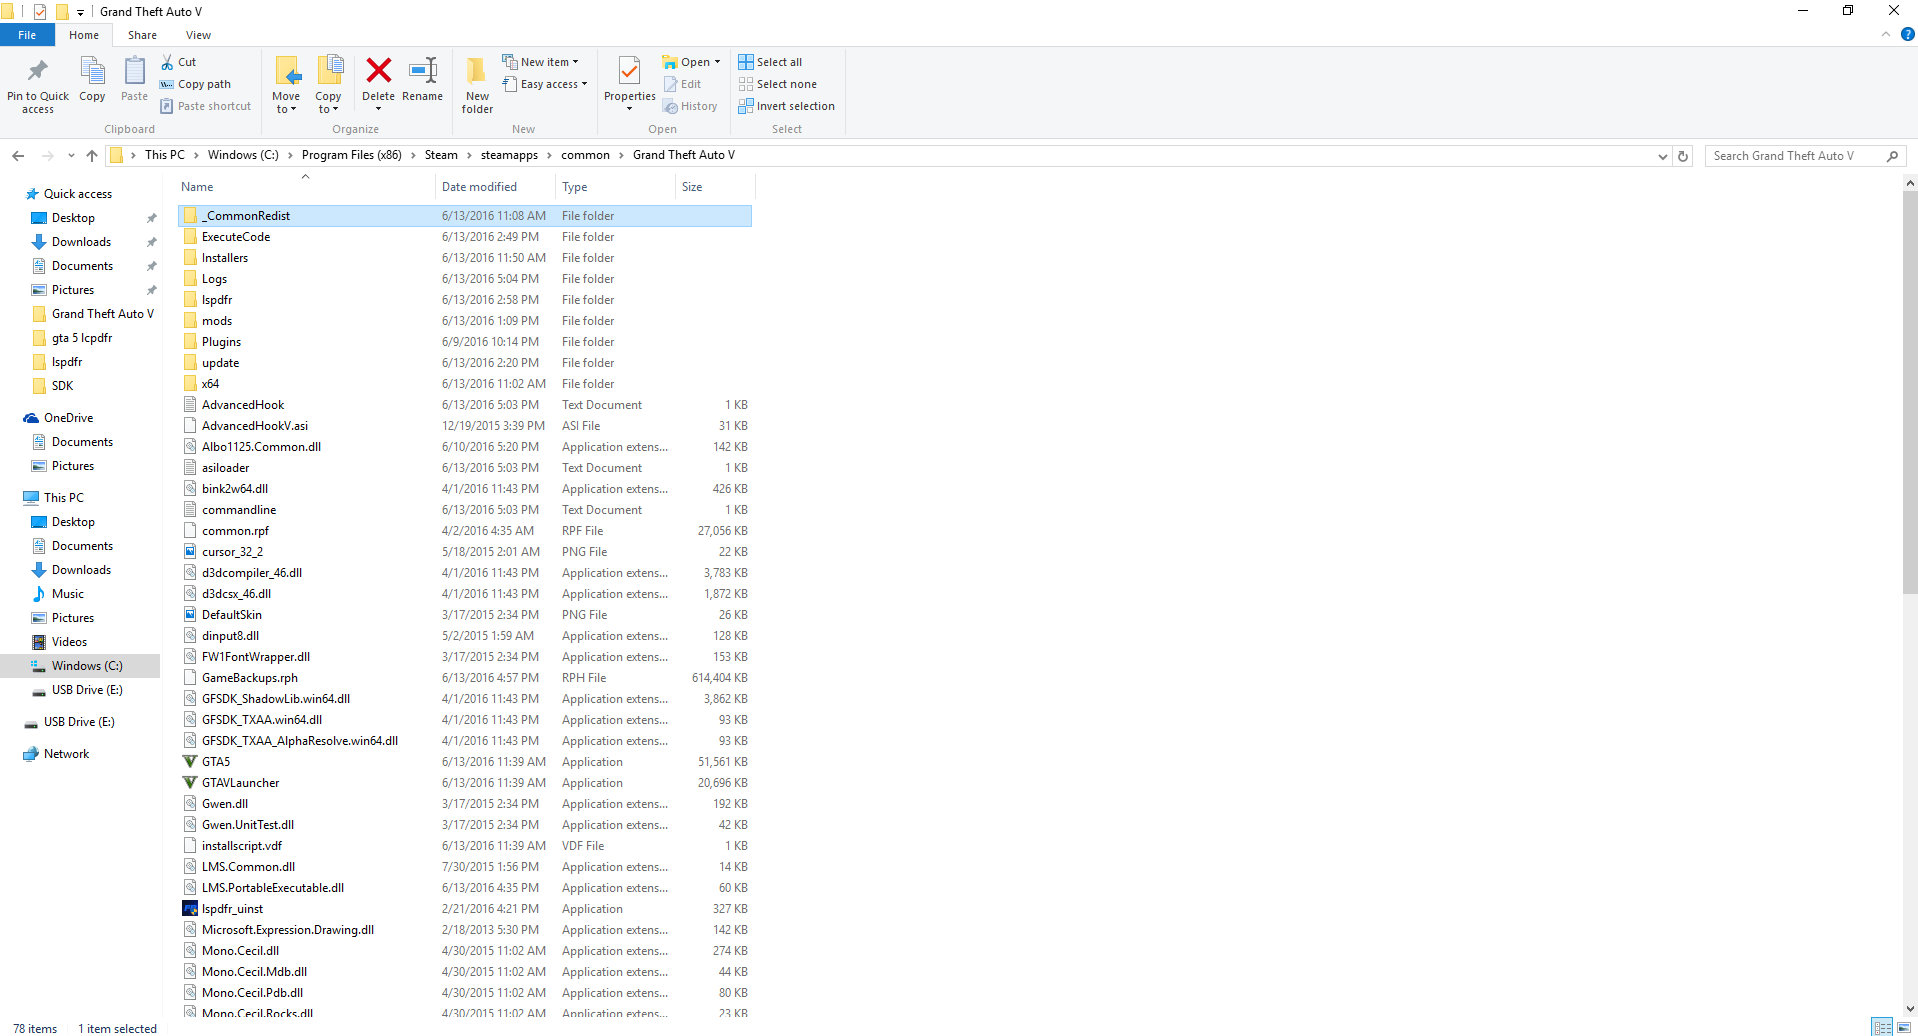Viewport: 1918px width, 1036px height.
Task: Select Music under This PC
Action: pyautogui.click(x=67, y=594)
